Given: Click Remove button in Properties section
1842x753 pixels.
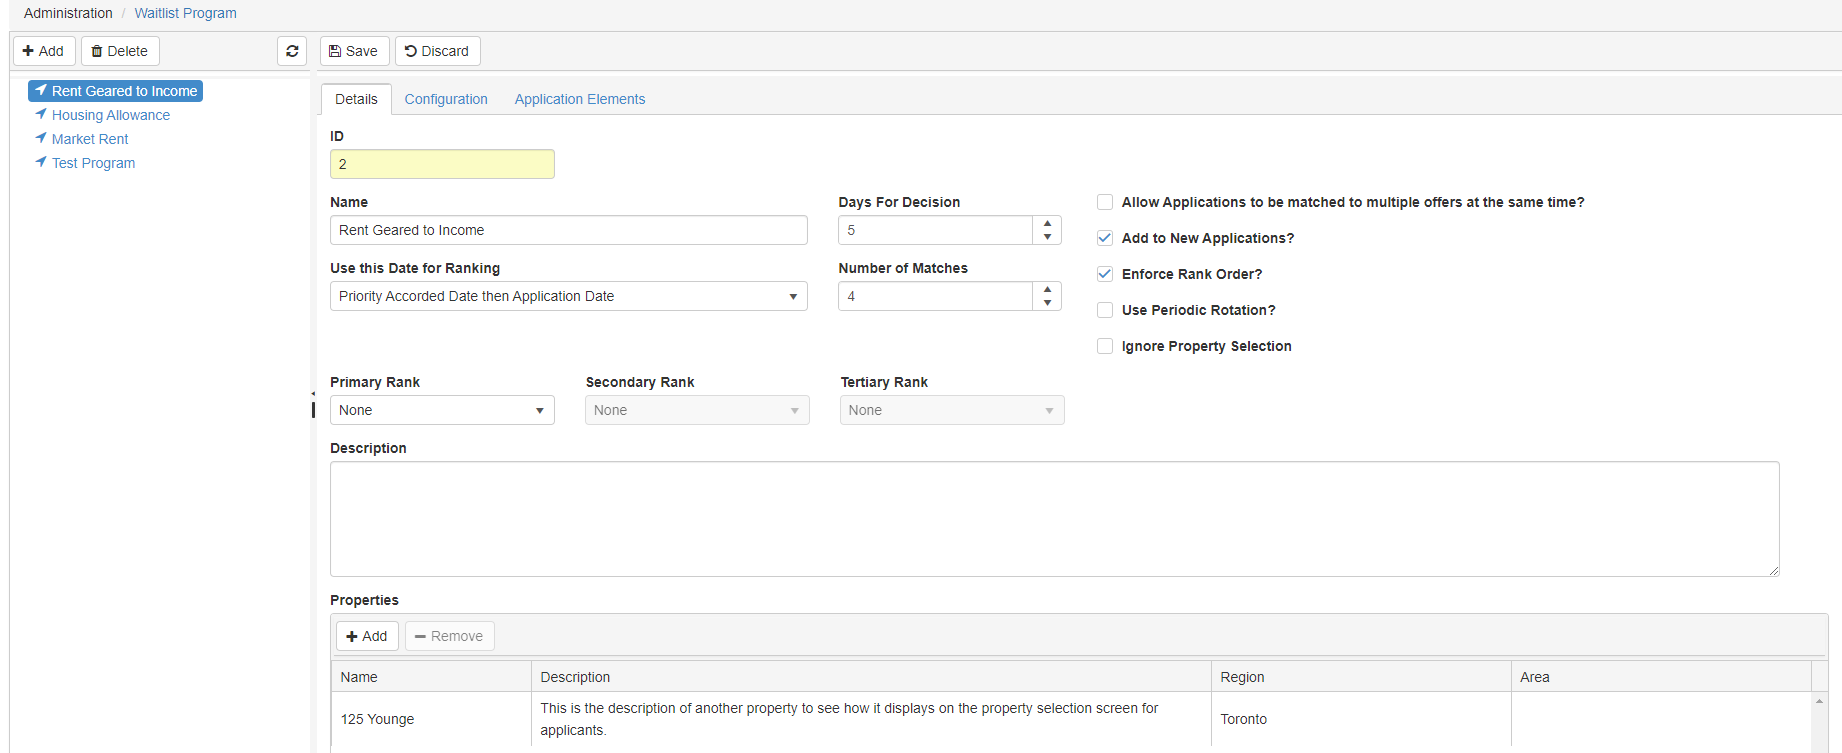Looking at the screenshot, I should (449, 636).
